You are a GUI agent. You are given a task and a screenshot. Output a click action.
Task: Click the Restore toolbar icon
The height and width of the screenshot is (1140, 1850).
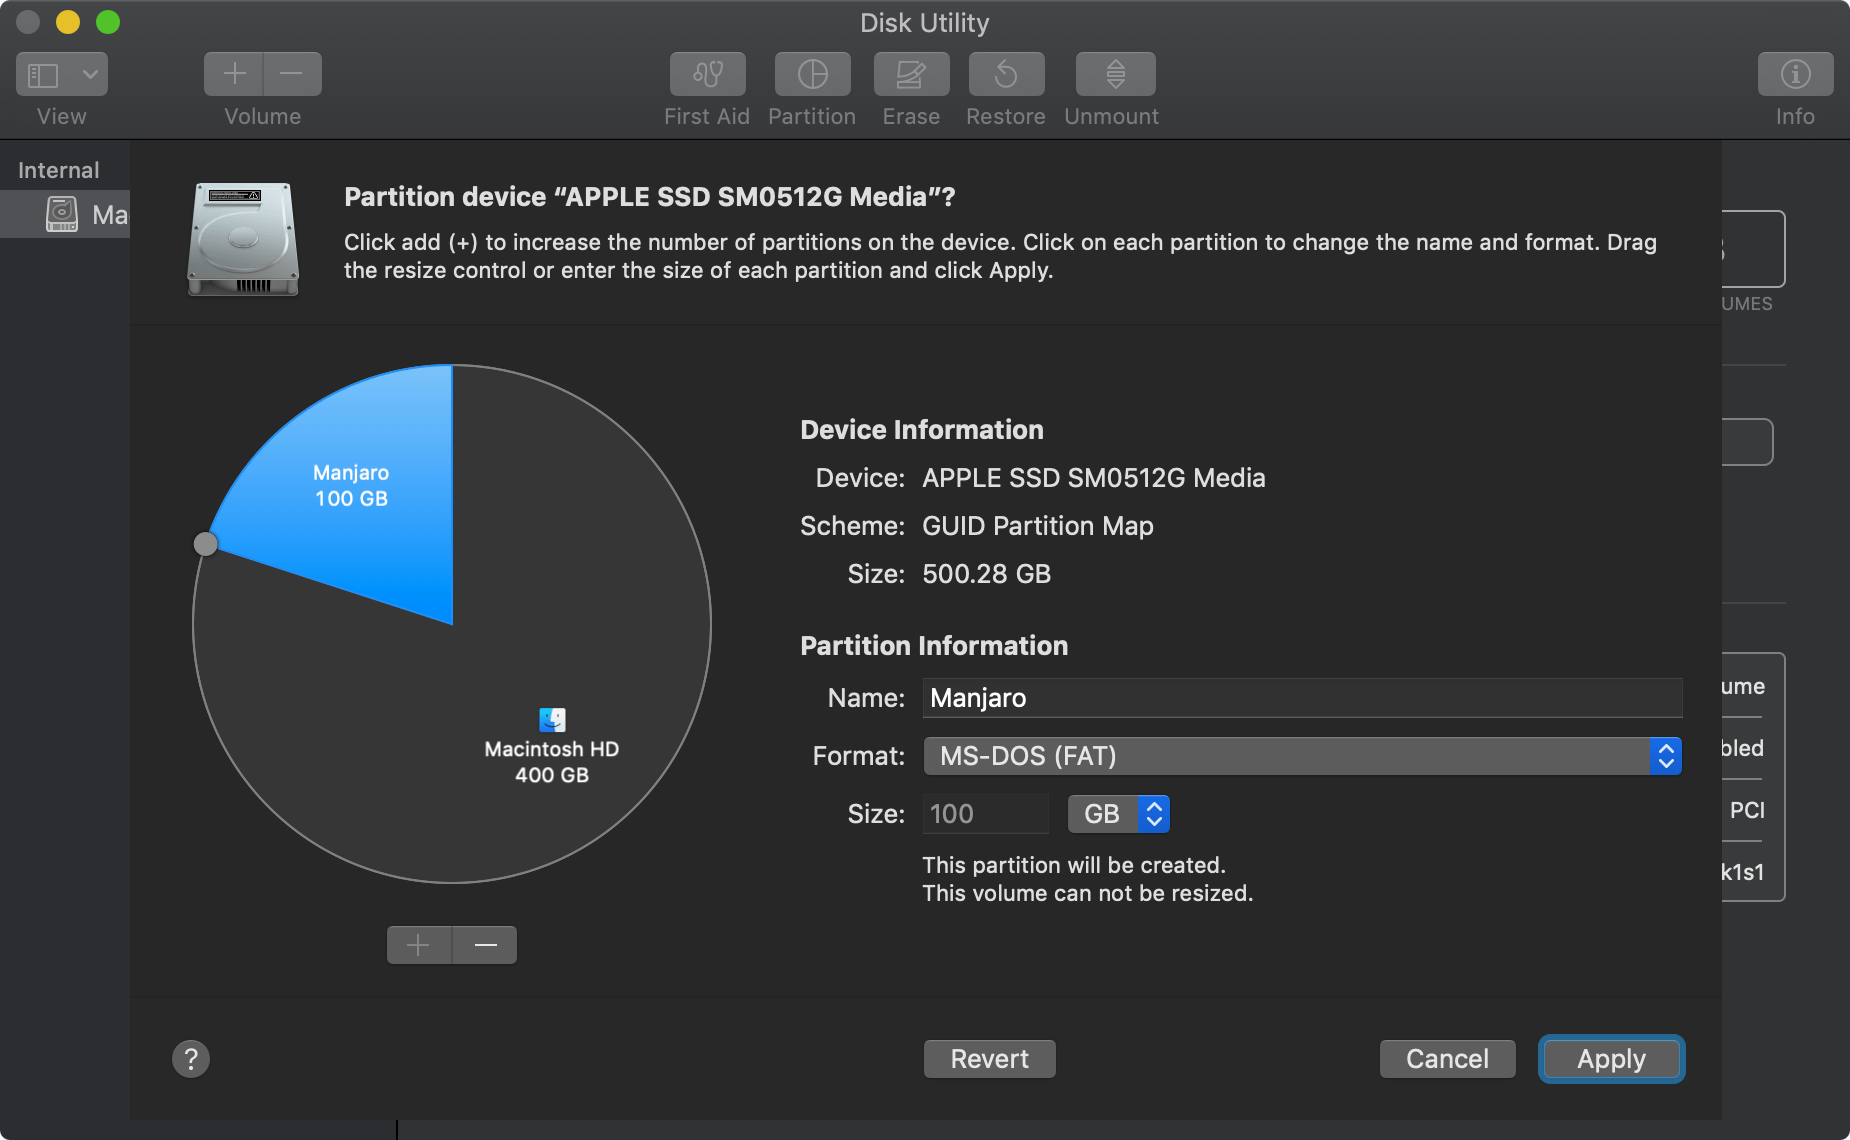pos(1006,74)
